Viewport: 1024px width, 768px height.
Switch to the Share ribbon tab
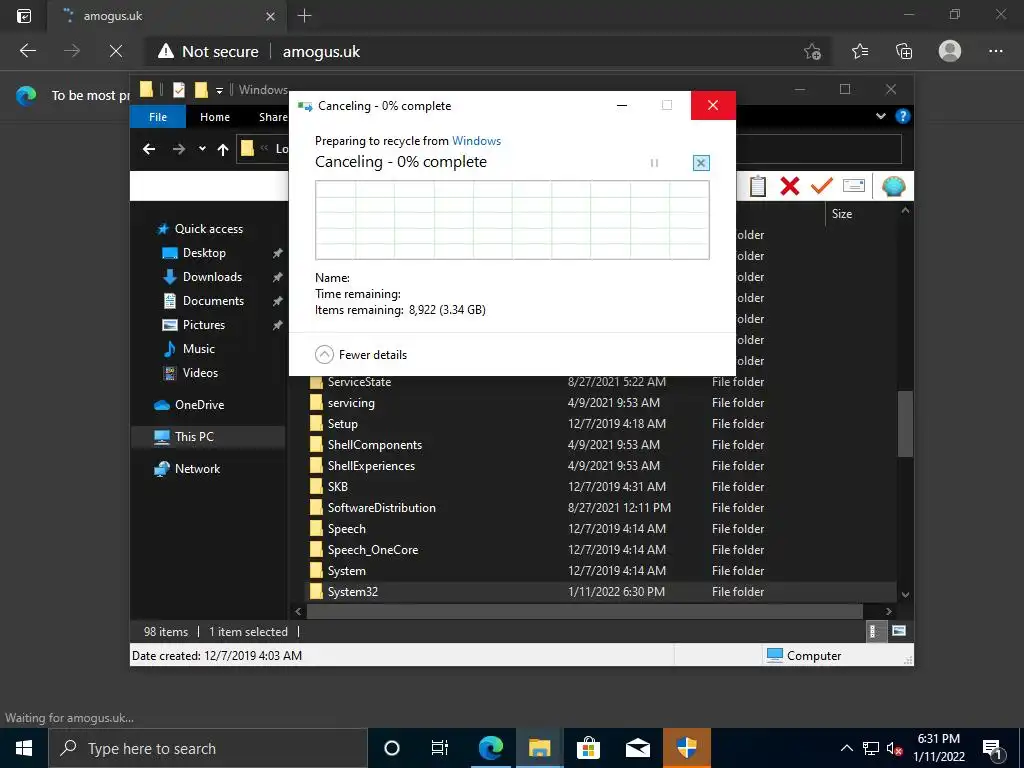tap(272, 117)
